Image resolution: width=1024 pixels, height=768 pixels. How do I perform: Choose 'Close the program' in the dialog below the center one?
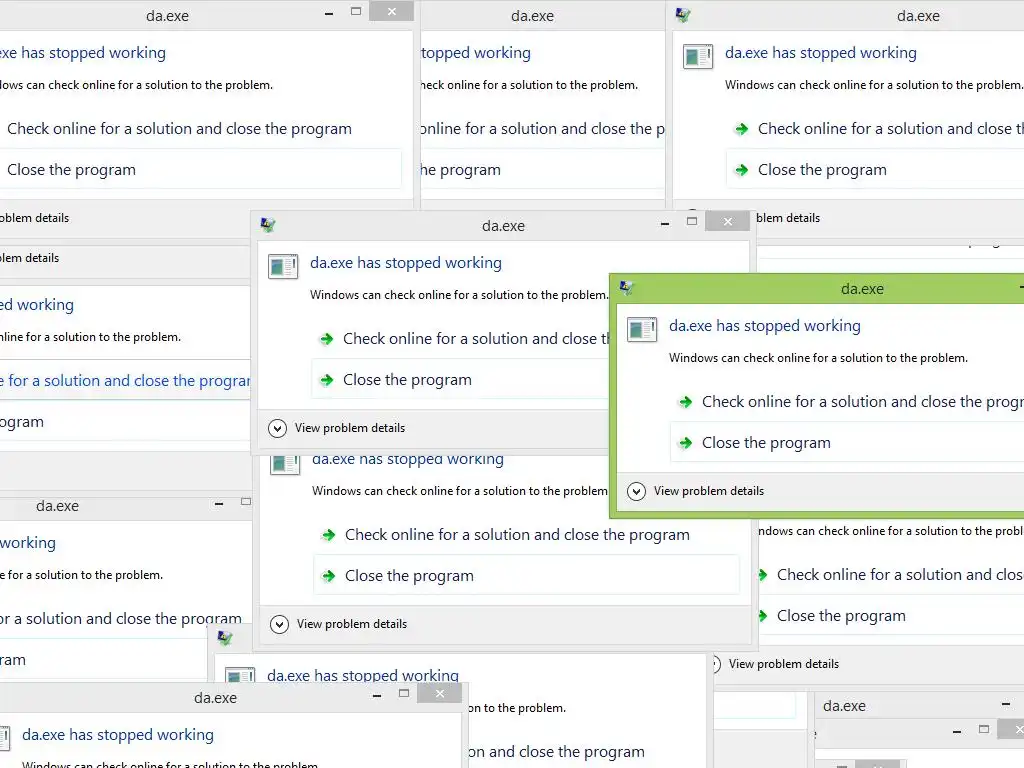click(x=526, y=576)
